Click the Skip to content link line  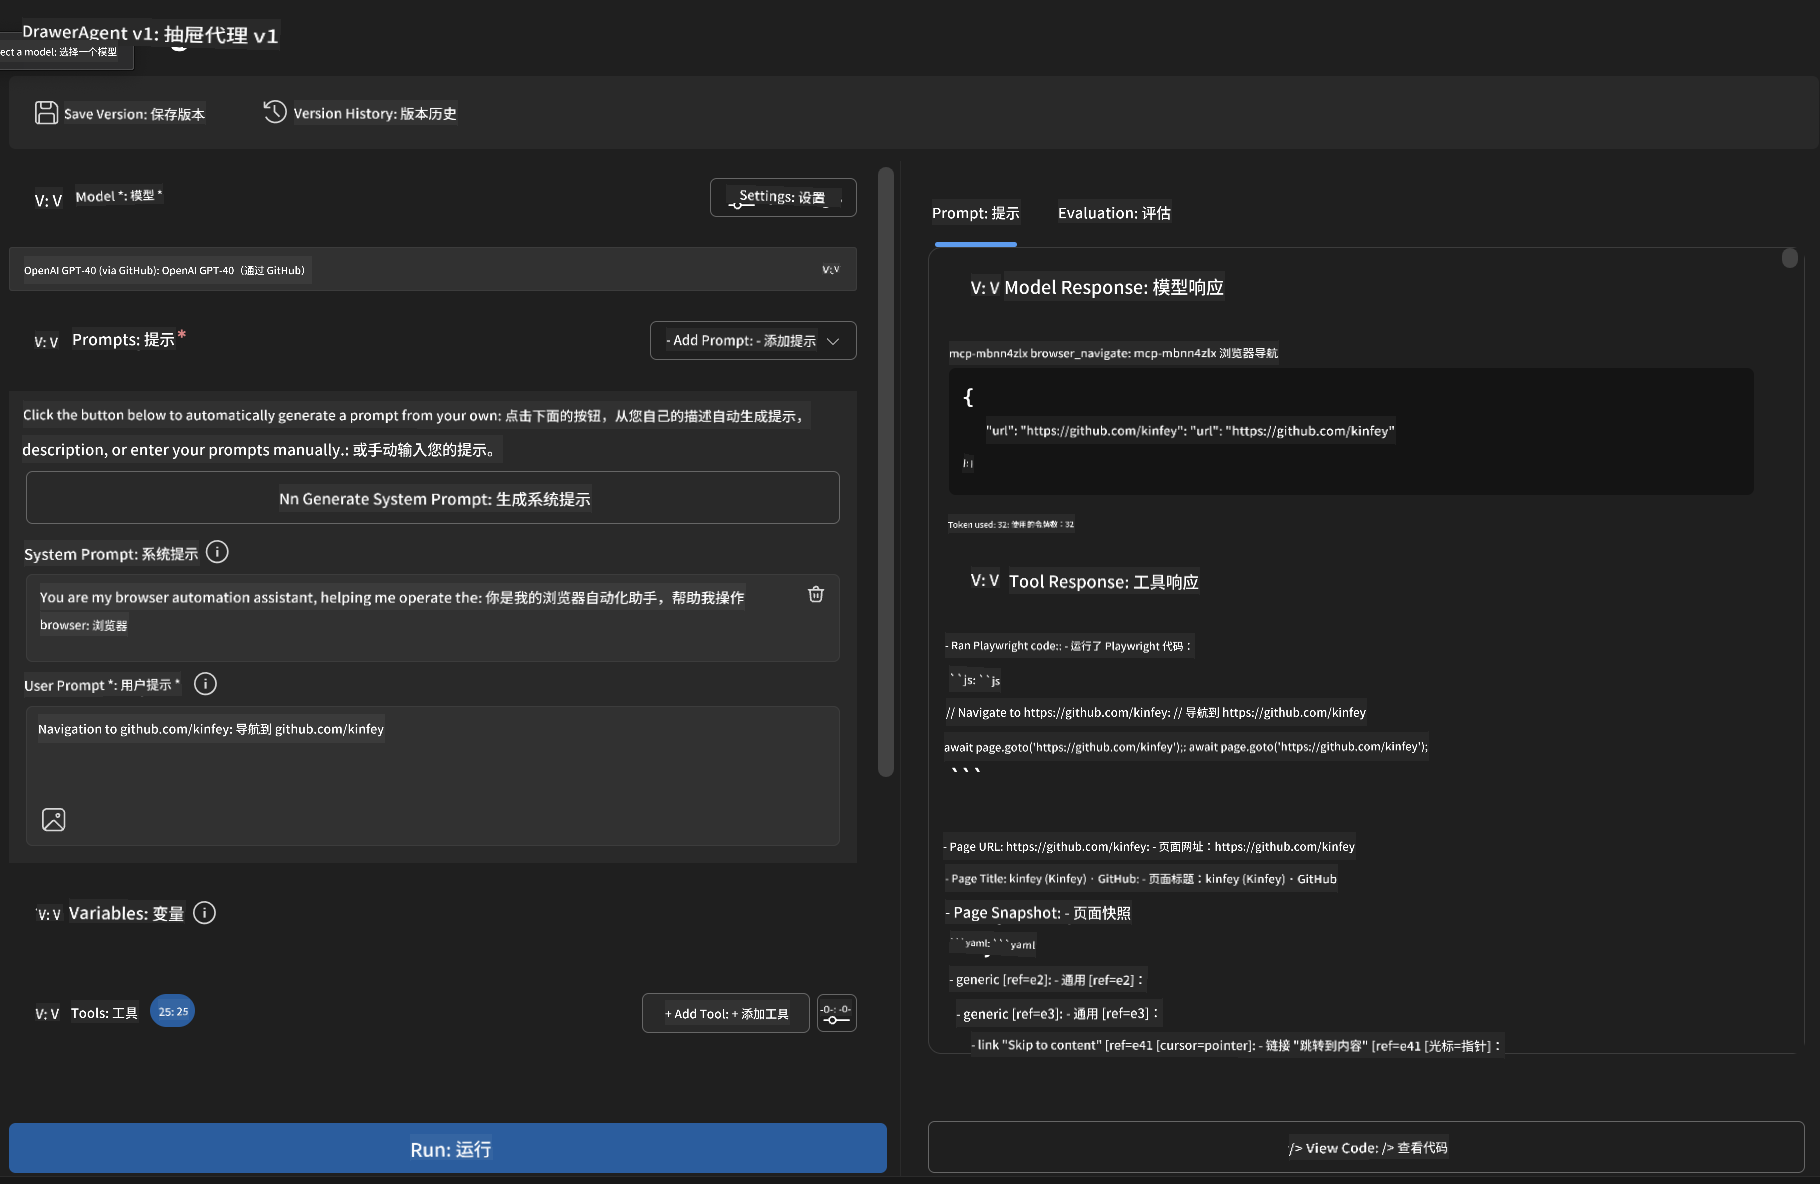(x=1236, y=1045)
